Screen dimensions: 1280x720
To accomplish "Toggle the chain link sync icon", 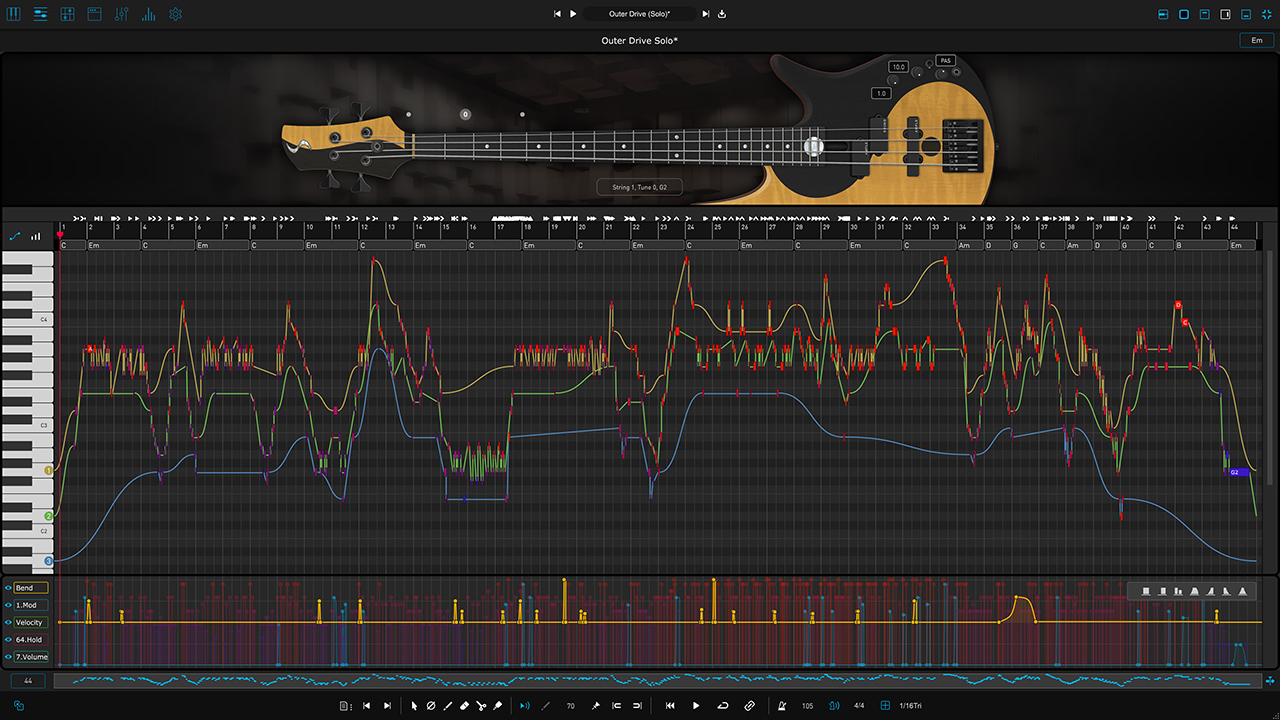I will pos(750,706).
